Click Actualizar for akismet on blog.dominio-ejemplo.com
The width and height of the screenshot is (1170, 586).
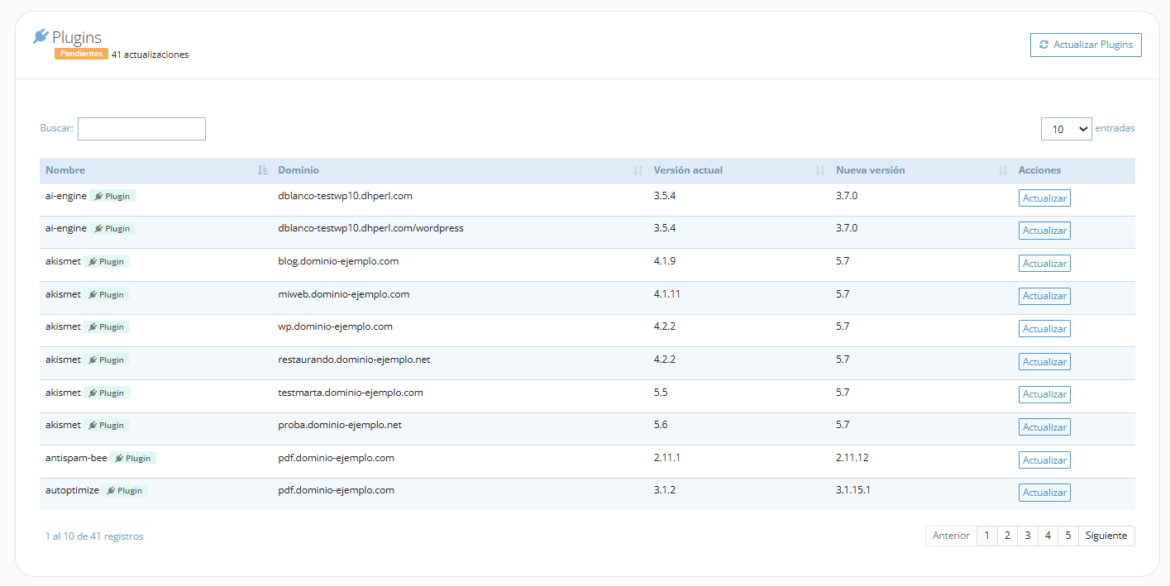[x=1045, y=264]
